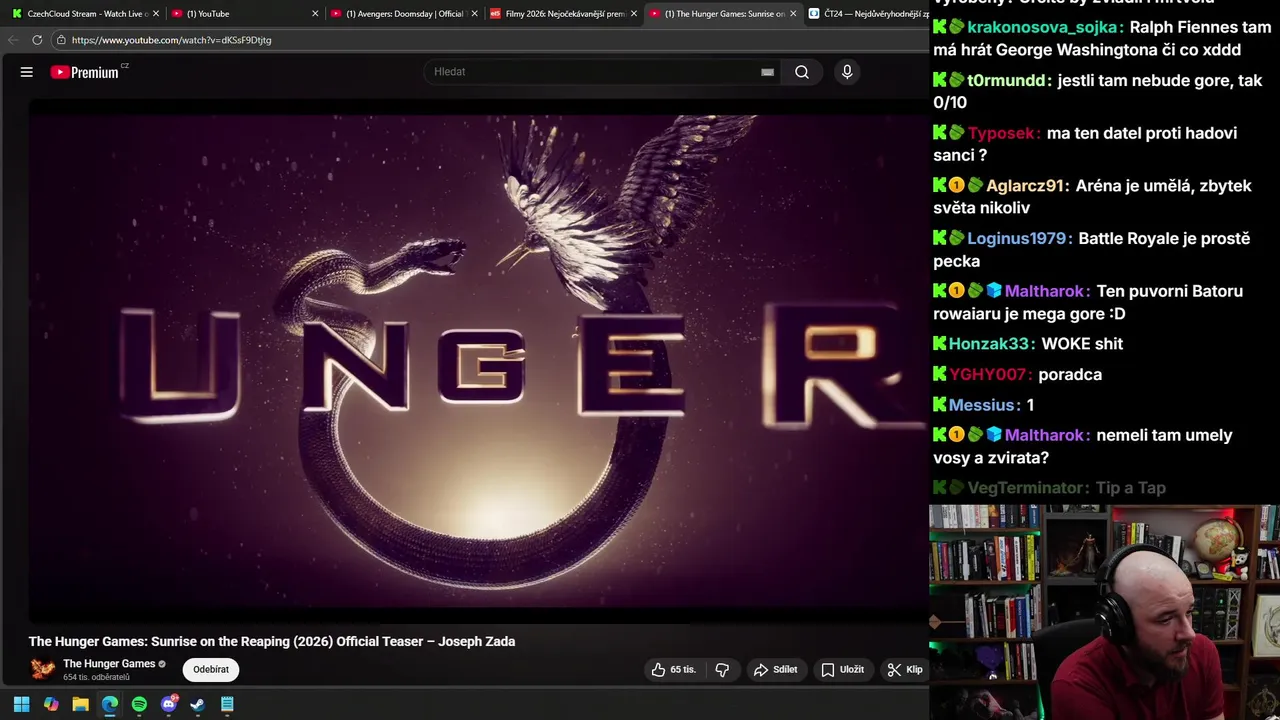1280x720 pixels.
Task: Click the "WOKE shit" chat message
Action: point(1082,344)
